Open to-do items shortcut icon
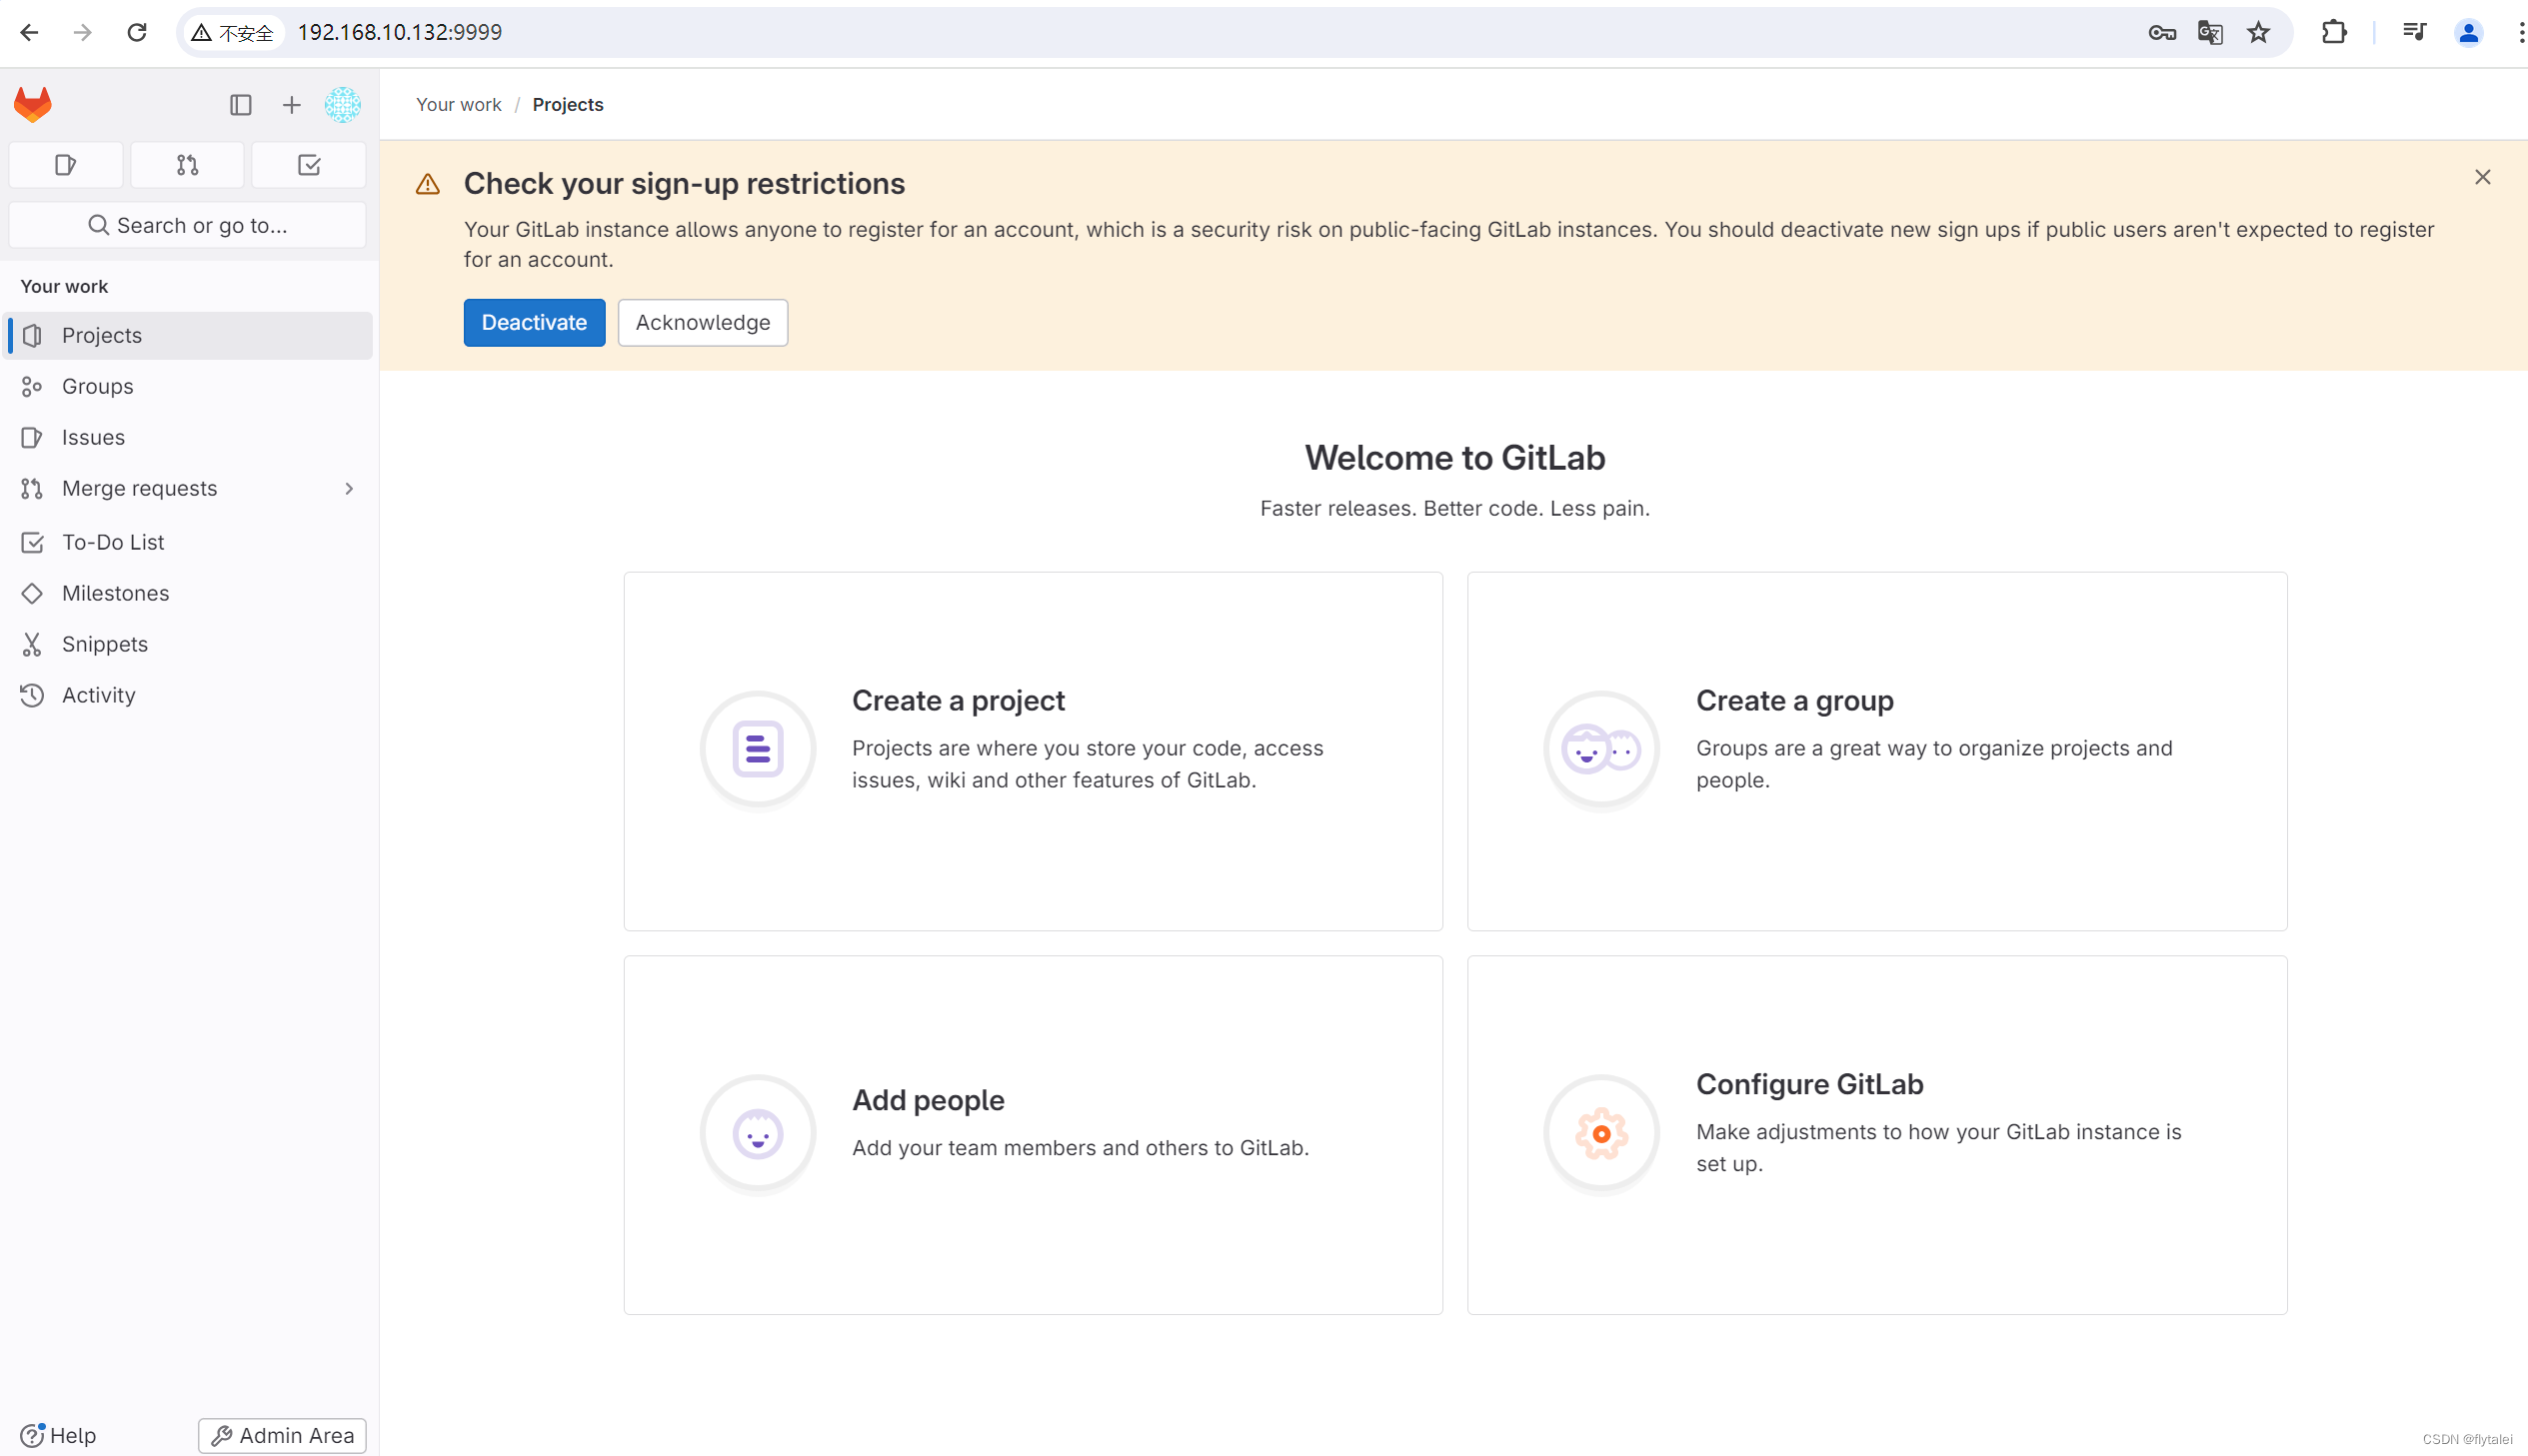The height and width of the screenshot is (1456, 2528). 309,165
